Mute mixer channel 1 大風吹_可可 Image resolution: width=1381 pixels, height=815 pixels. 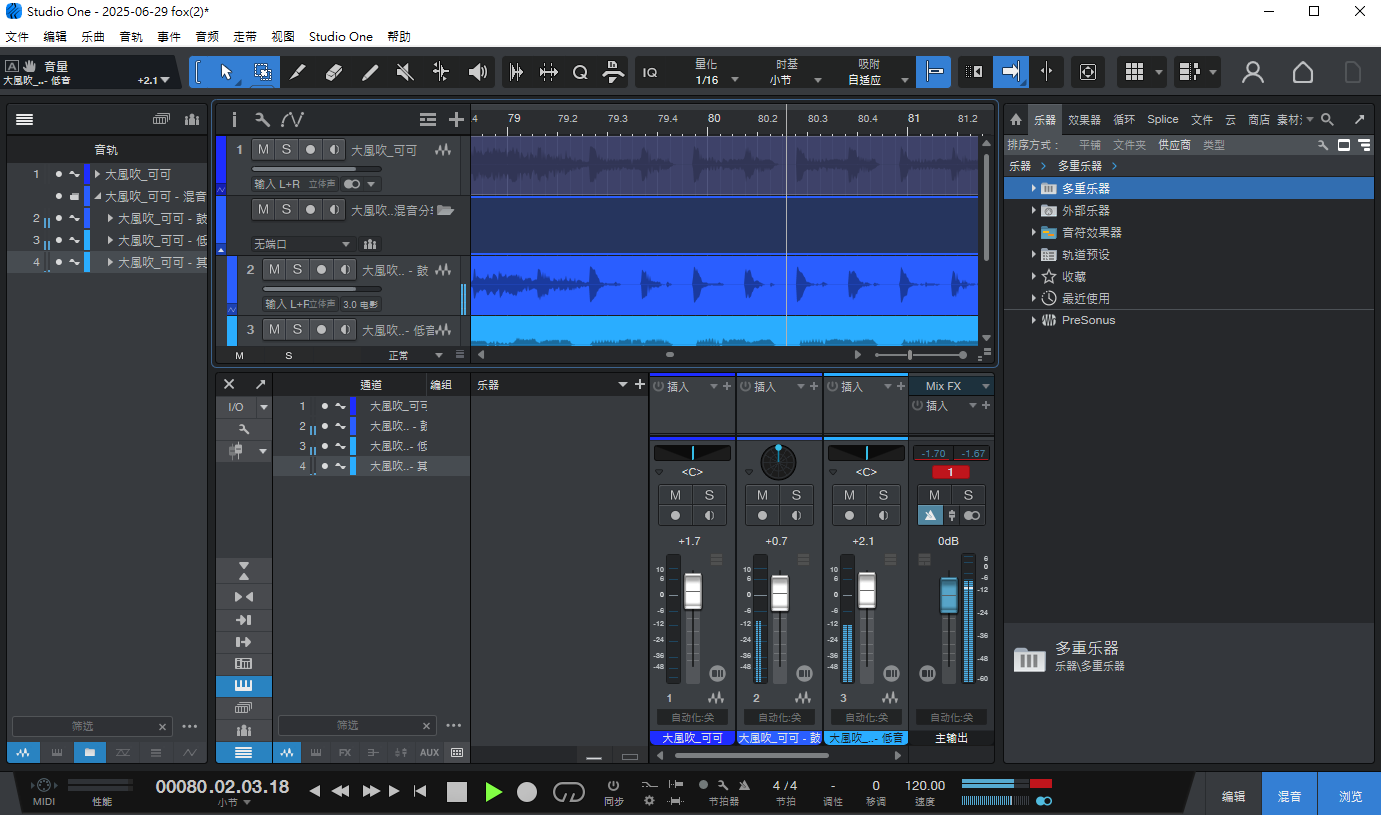click(676, 495)
